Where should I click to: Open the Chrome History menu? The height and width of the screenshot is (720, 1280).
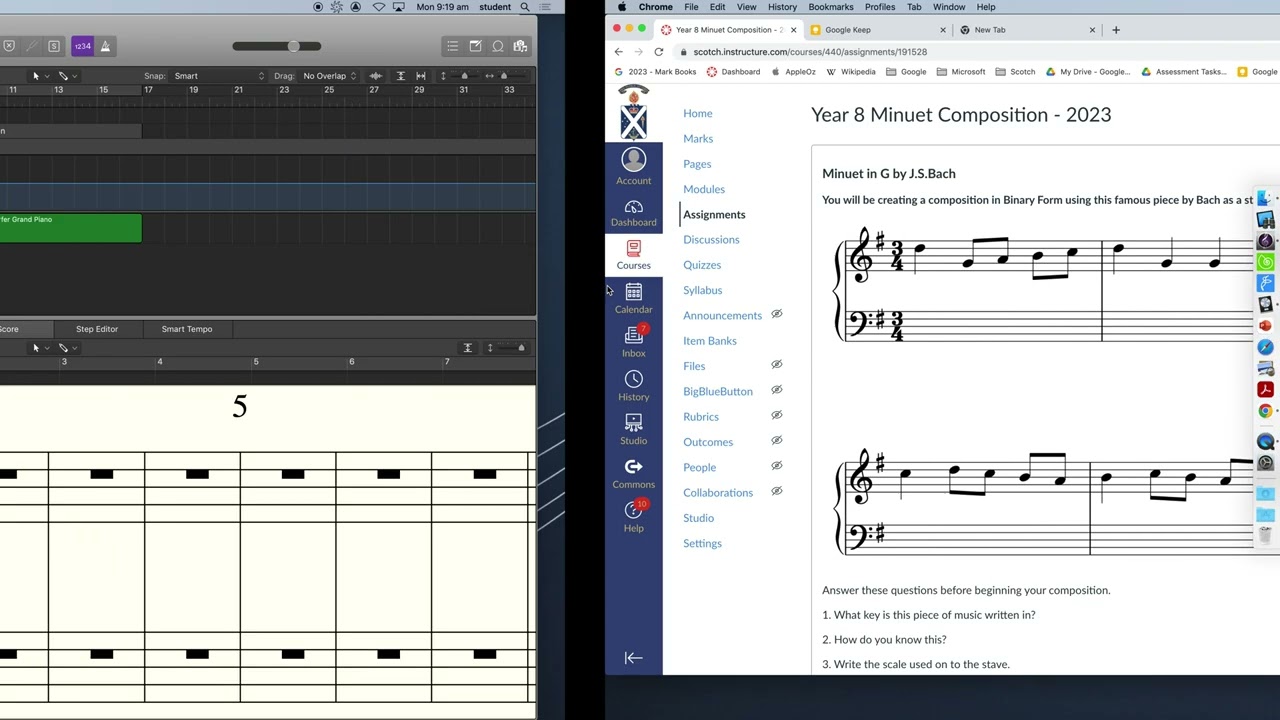[782, 7]
